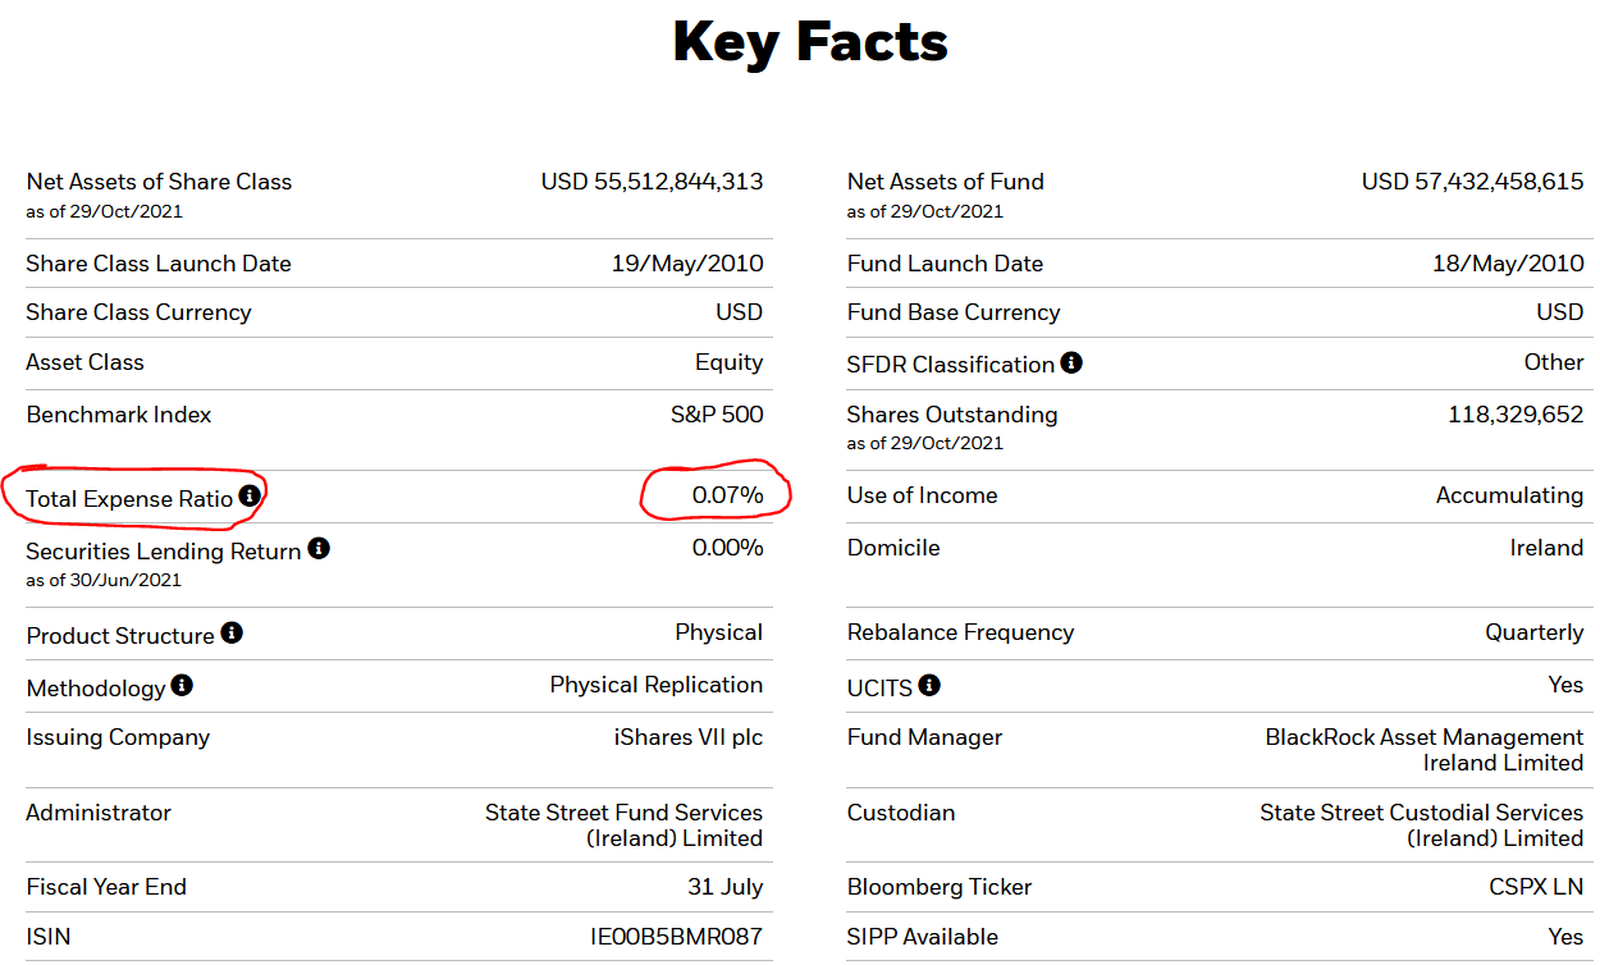Select the date 18/May/2010
1600x965 pixels.
[x=1508, y=264]
